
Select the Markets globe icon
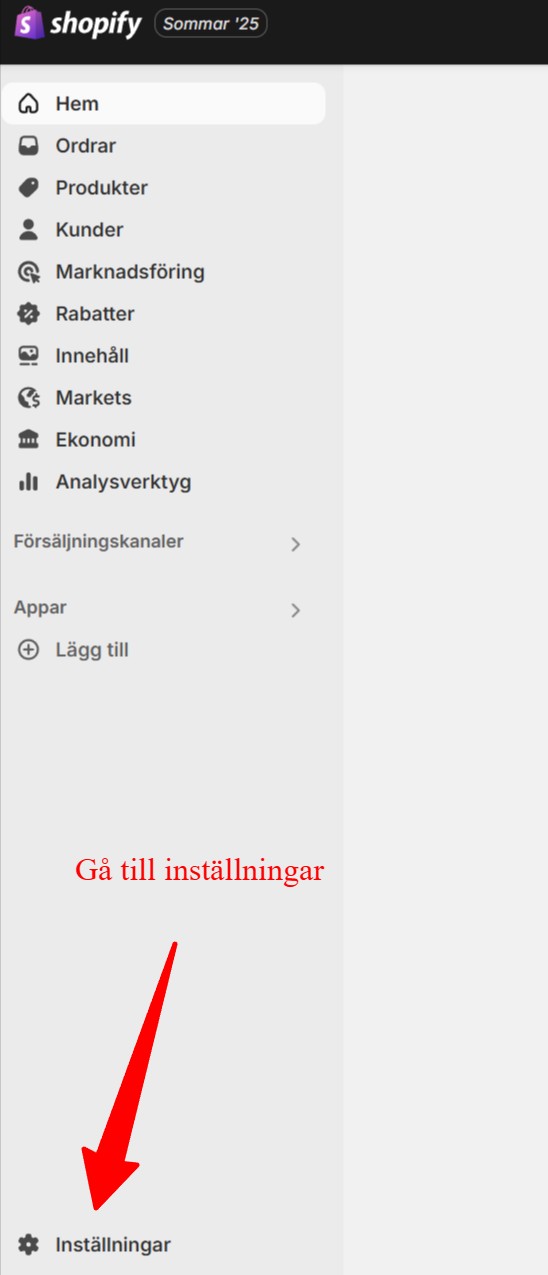pyautogui.click(x=29, y=398)
